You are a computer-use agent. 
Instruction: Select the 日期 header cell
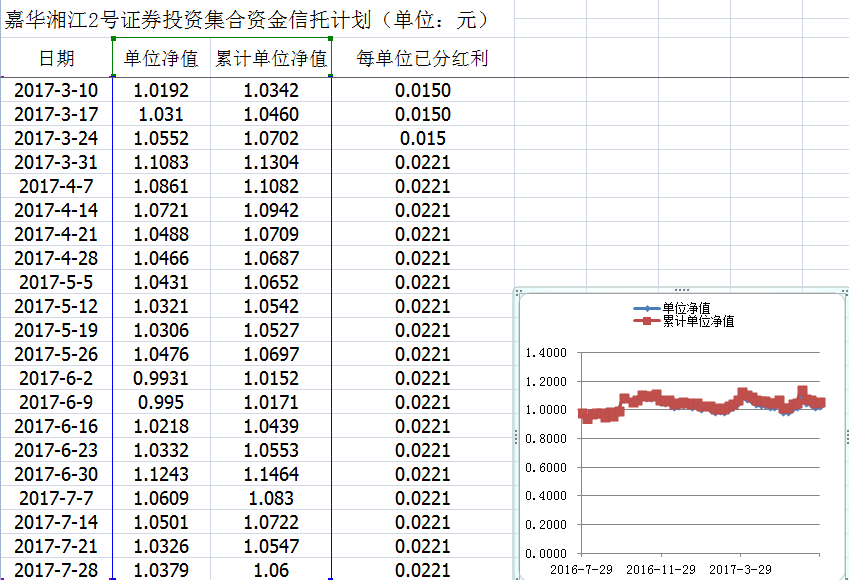tap(57, 59)
